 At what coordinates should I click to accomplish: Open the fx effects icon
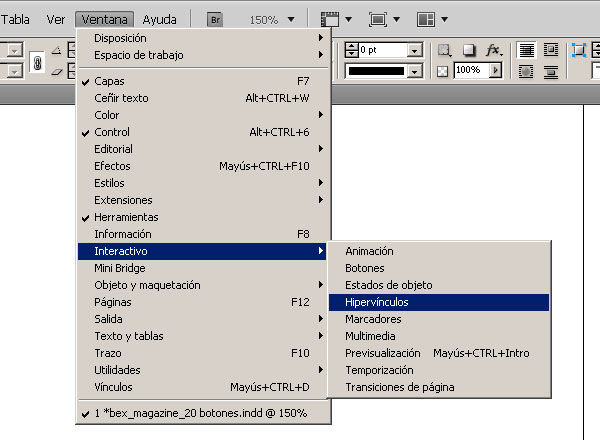coord(494,50)
